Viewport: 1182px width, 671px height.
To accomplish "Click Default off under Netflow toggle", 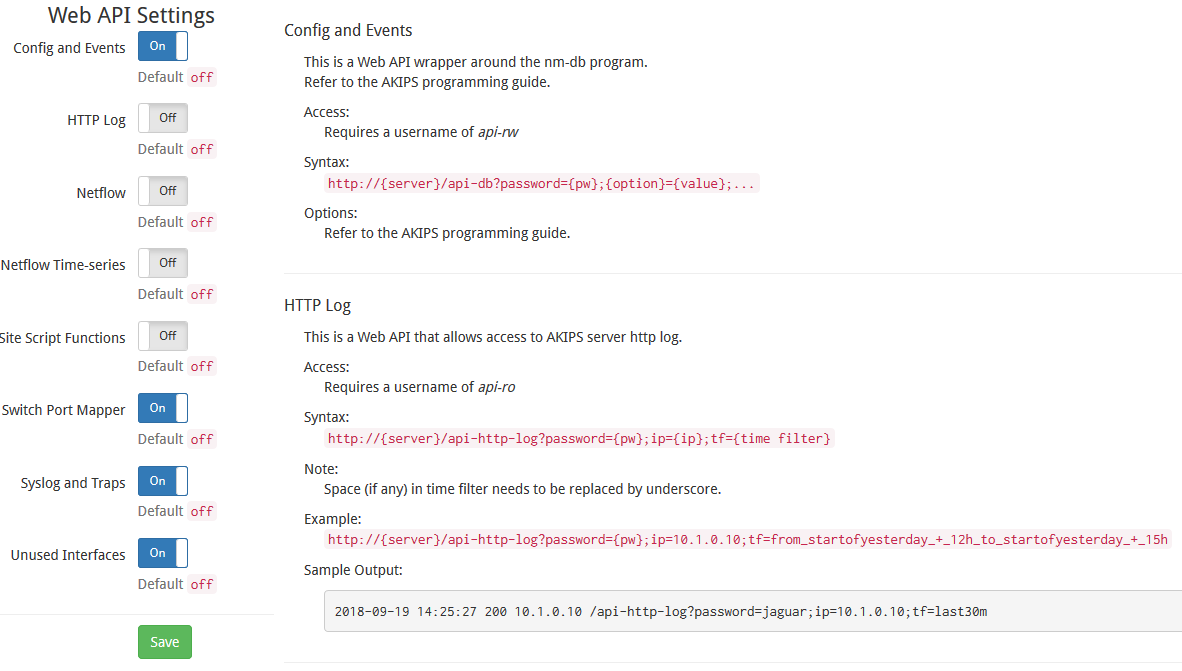I will click(x=176, y=222).
